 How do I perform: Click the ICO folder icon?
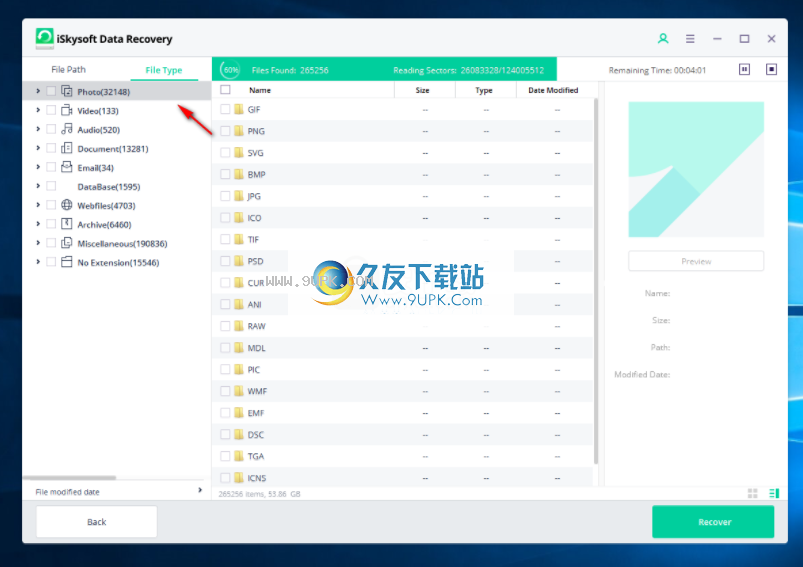[x=239, y=218]
